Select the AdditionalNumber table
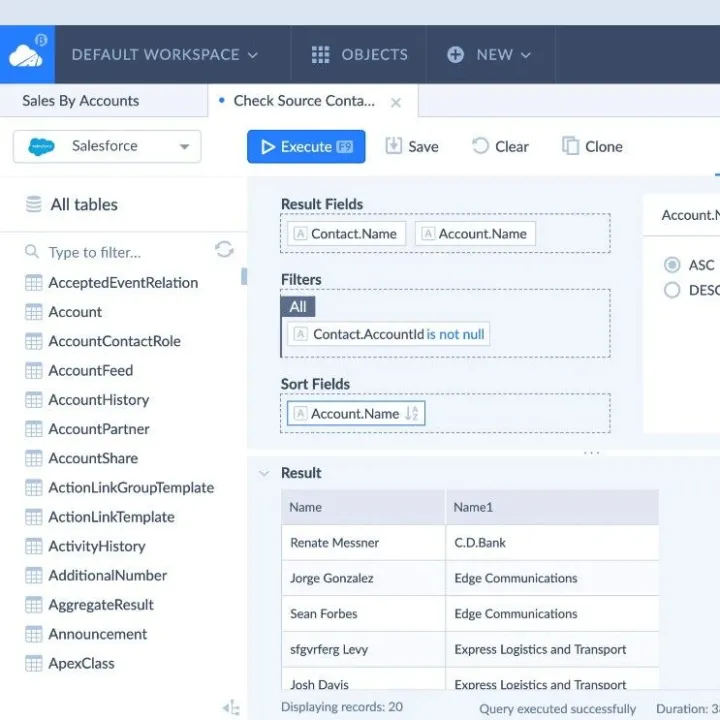The width and height of the screenshot is (720, 720). 107,575
